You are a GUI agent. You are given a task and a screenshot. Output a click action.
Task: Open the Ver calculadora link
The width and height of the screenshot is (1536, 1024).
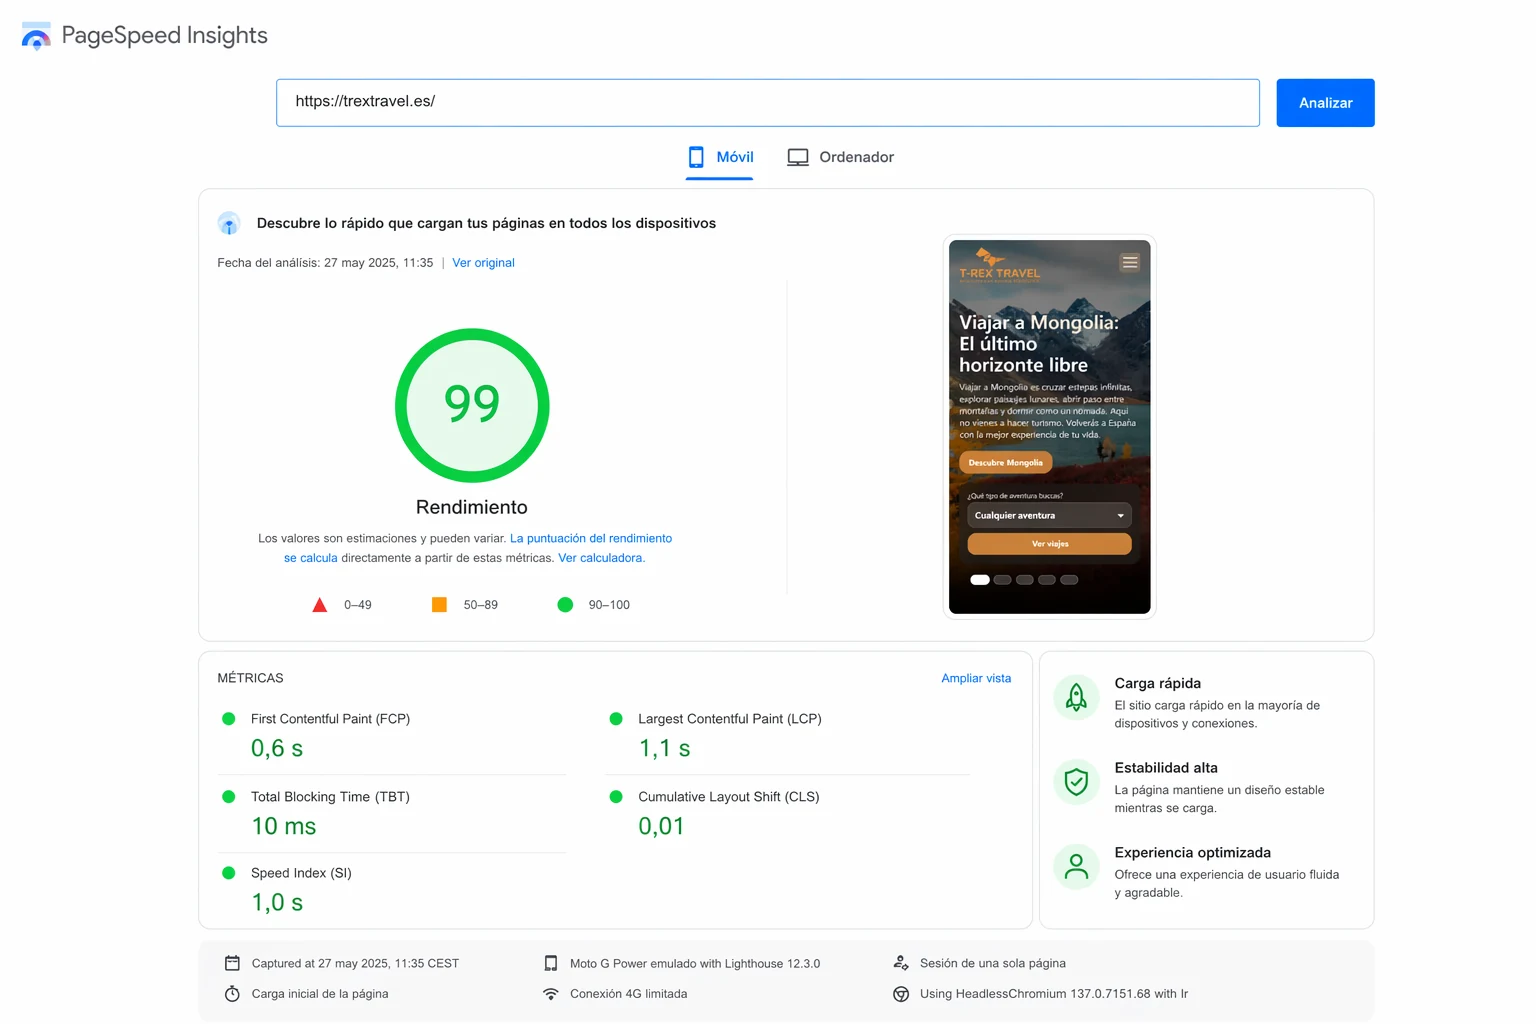click(601, 558)
